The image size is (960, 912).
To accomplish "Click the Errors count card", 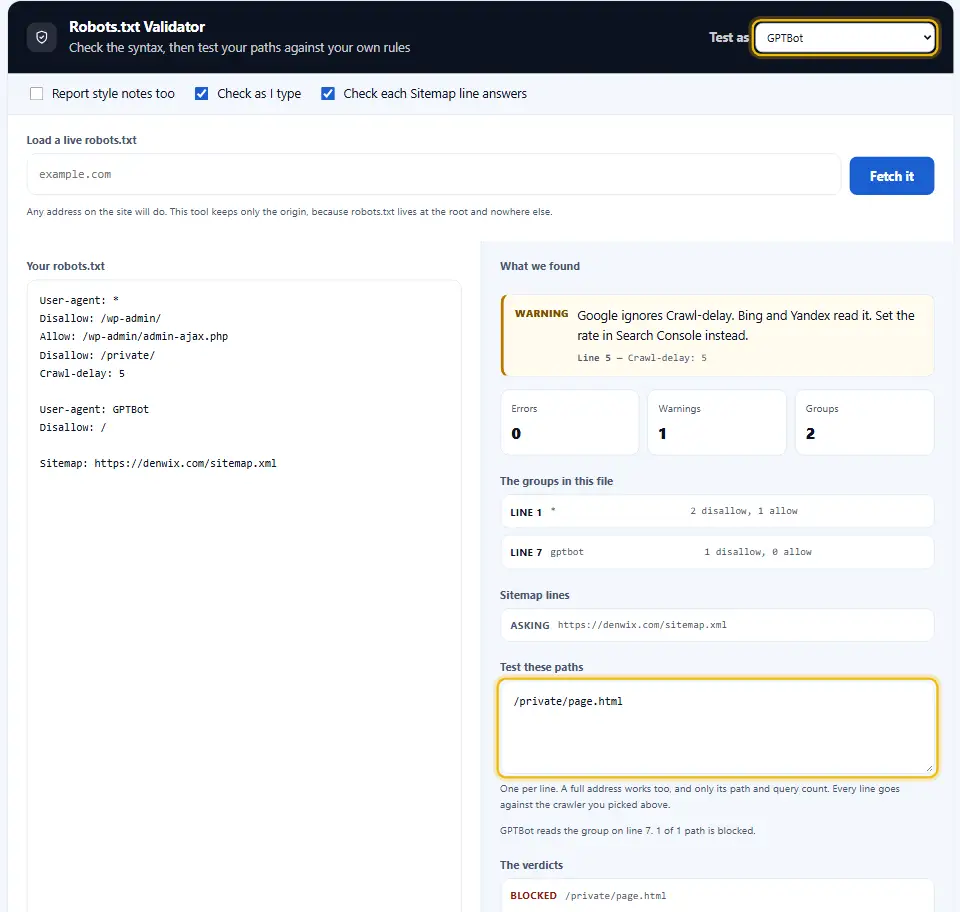I will 569,422.
